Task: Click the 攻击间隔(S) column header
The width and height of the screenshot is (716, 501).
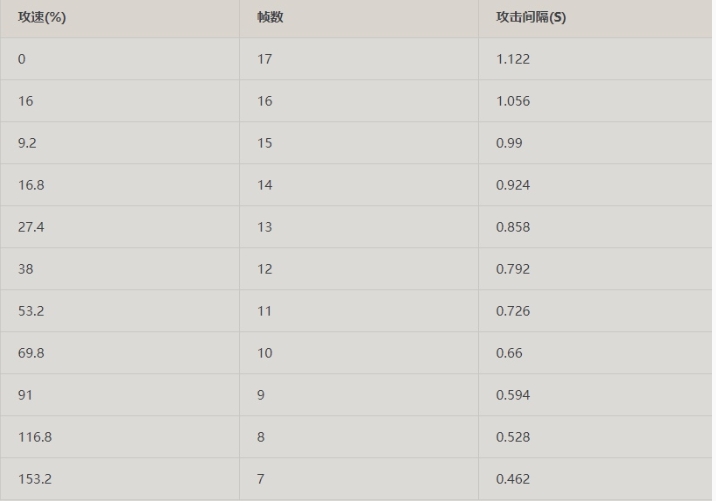Action: (531, 17)
